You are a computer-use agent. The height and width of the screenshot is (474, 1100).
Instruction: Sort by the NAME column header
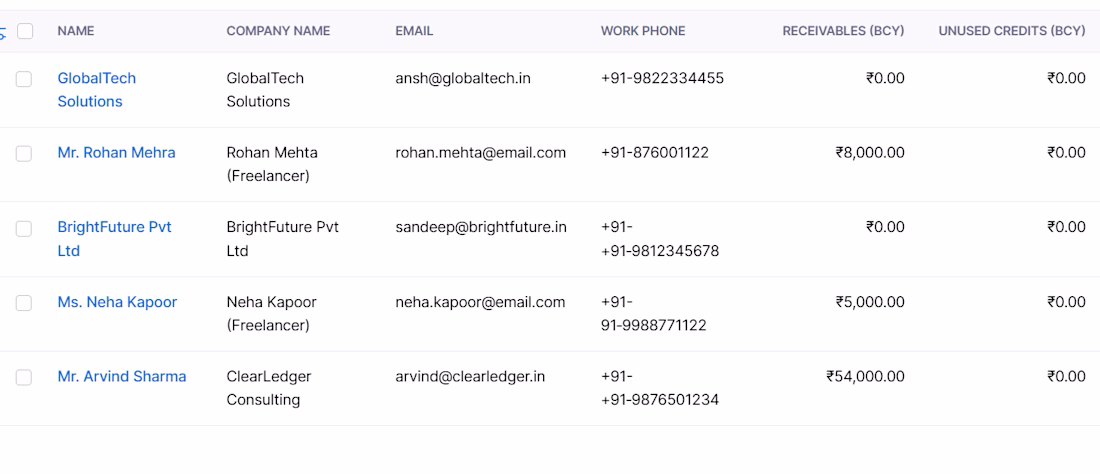76,31
